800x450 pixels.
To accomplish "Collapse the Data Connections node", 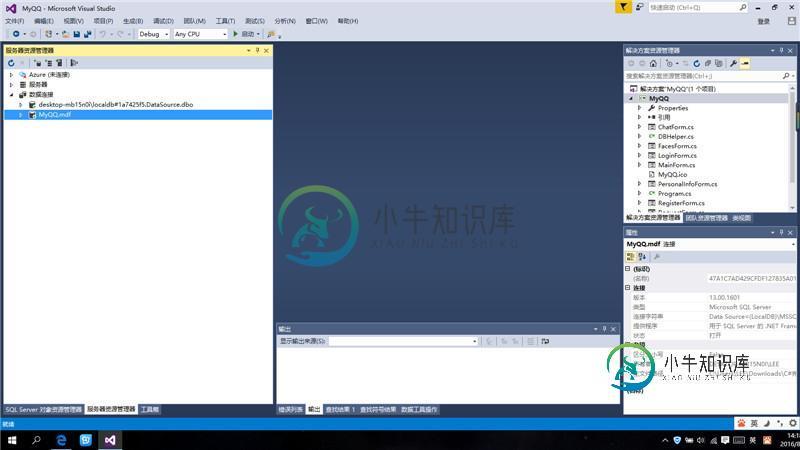I will (12, 95).
